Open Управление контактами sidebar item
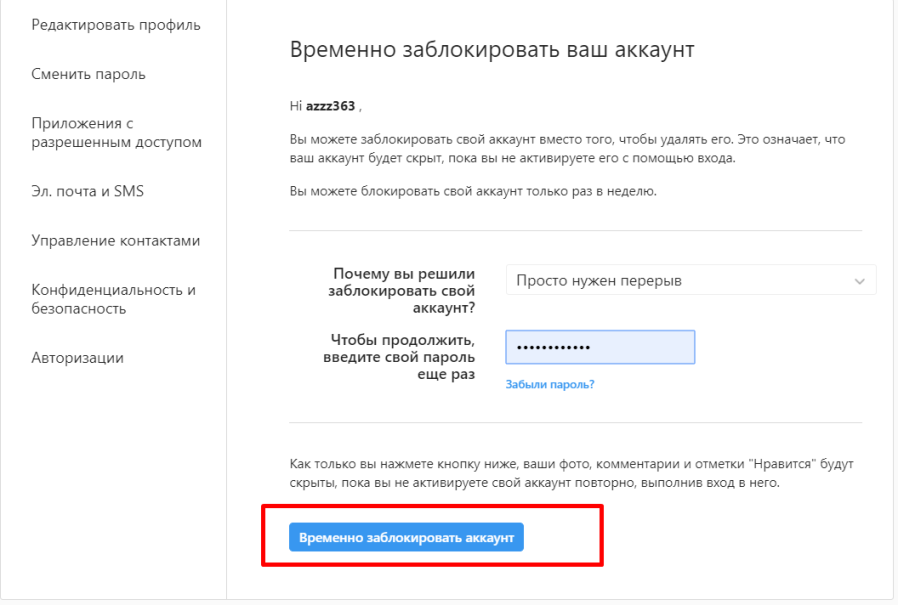The width and height of the screenshot is (898, 605). coord(115,241)
